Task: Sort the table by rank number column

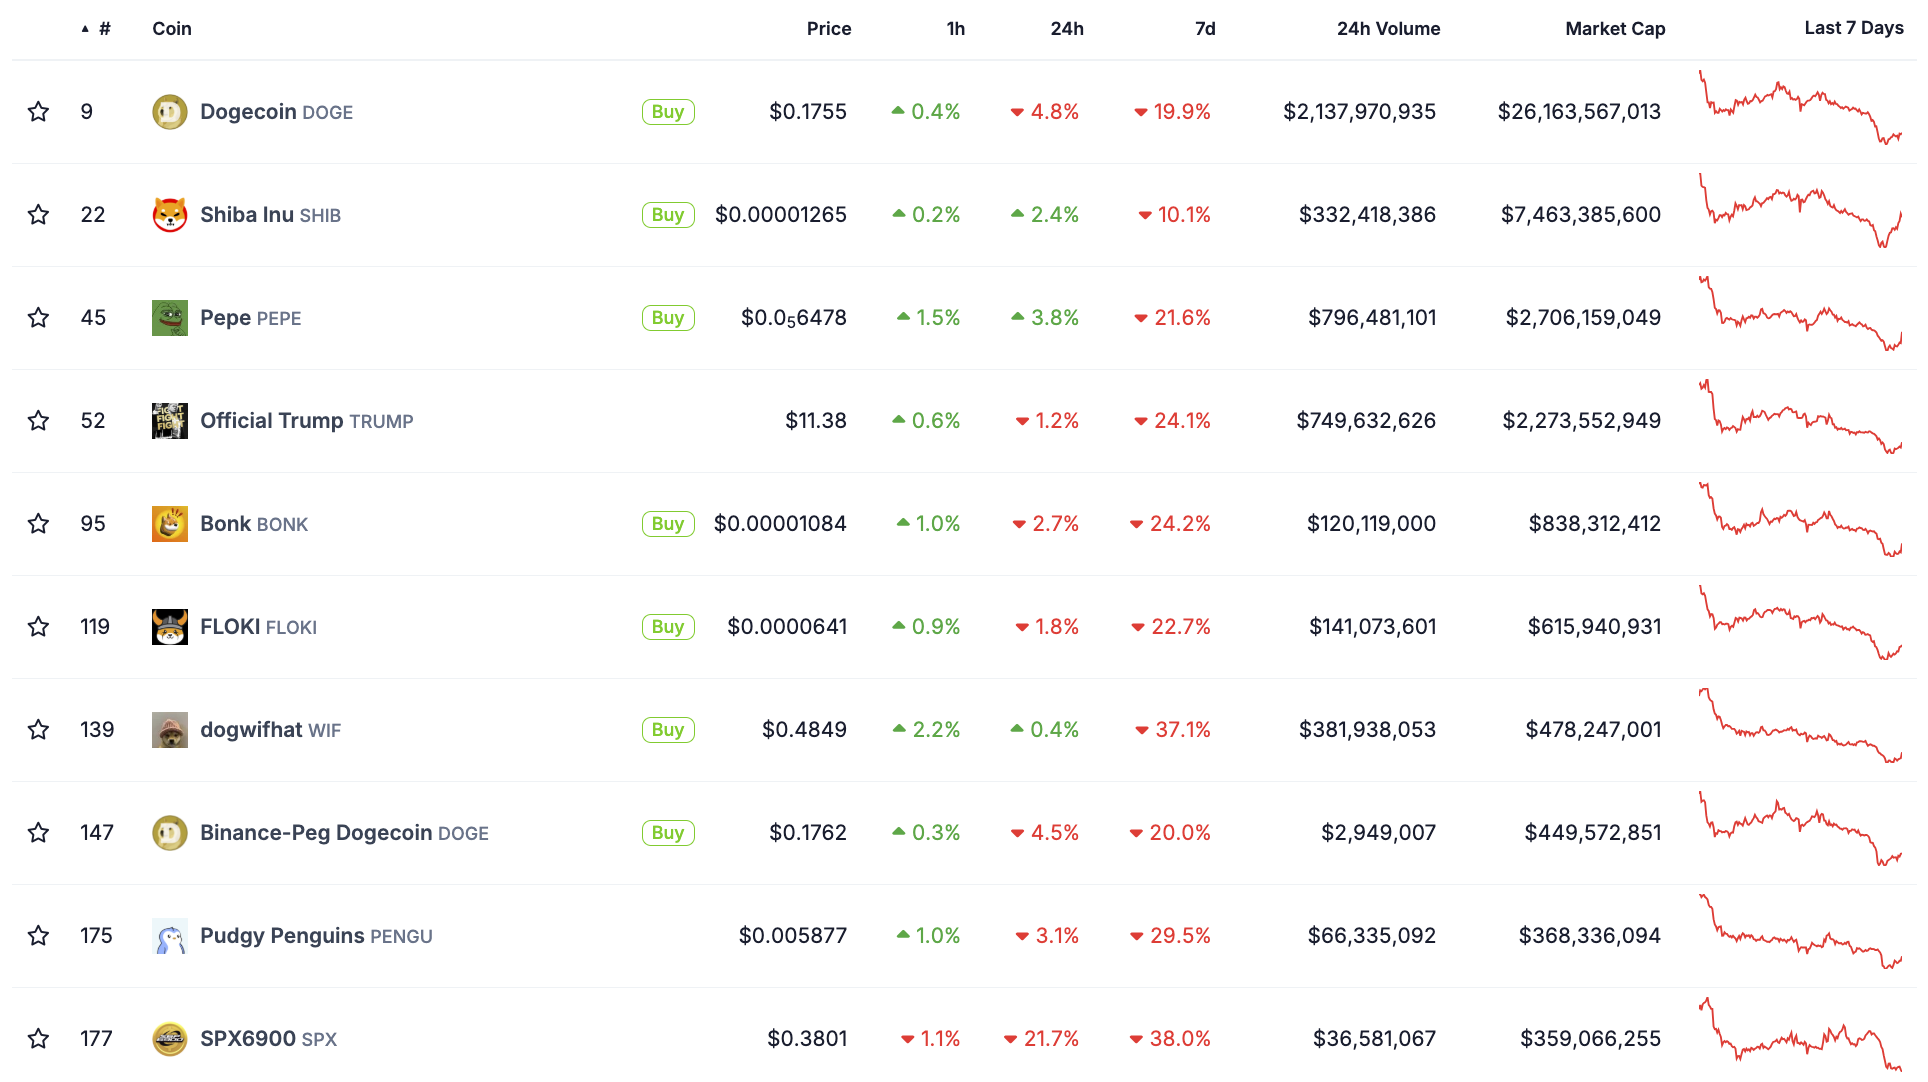Action: [104, 29]
